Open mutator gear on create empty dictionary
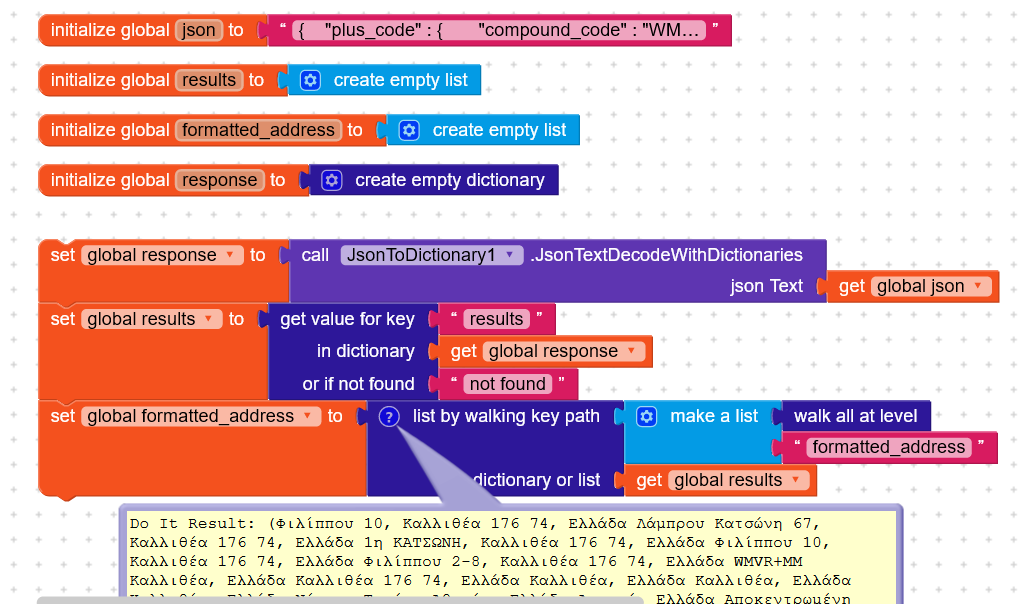 point(332,180)
